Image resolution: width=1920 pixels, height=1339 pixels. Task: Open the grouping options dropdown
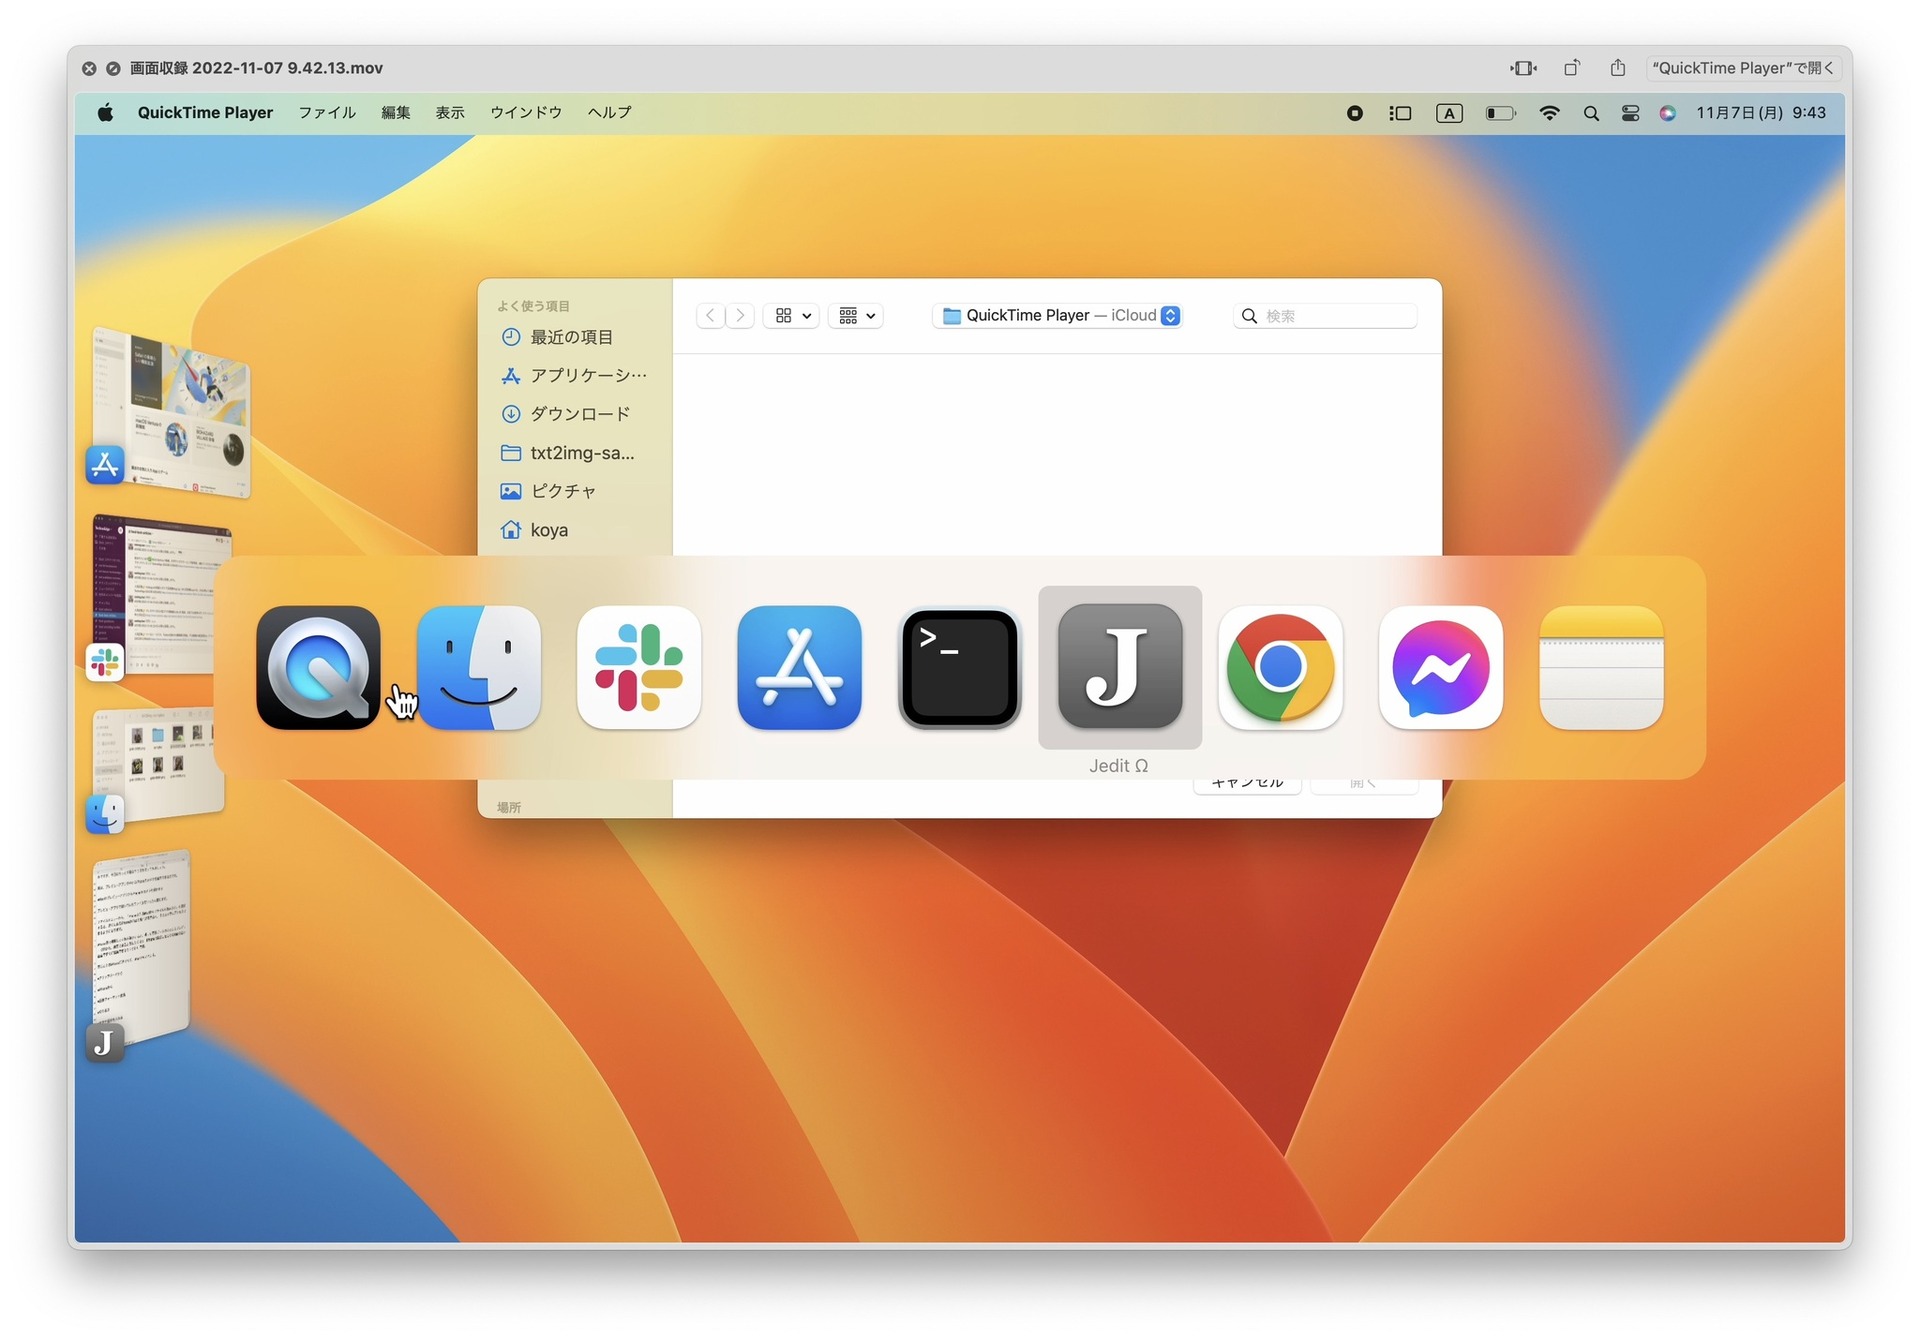pyautogui.click(x=855, y=315)
